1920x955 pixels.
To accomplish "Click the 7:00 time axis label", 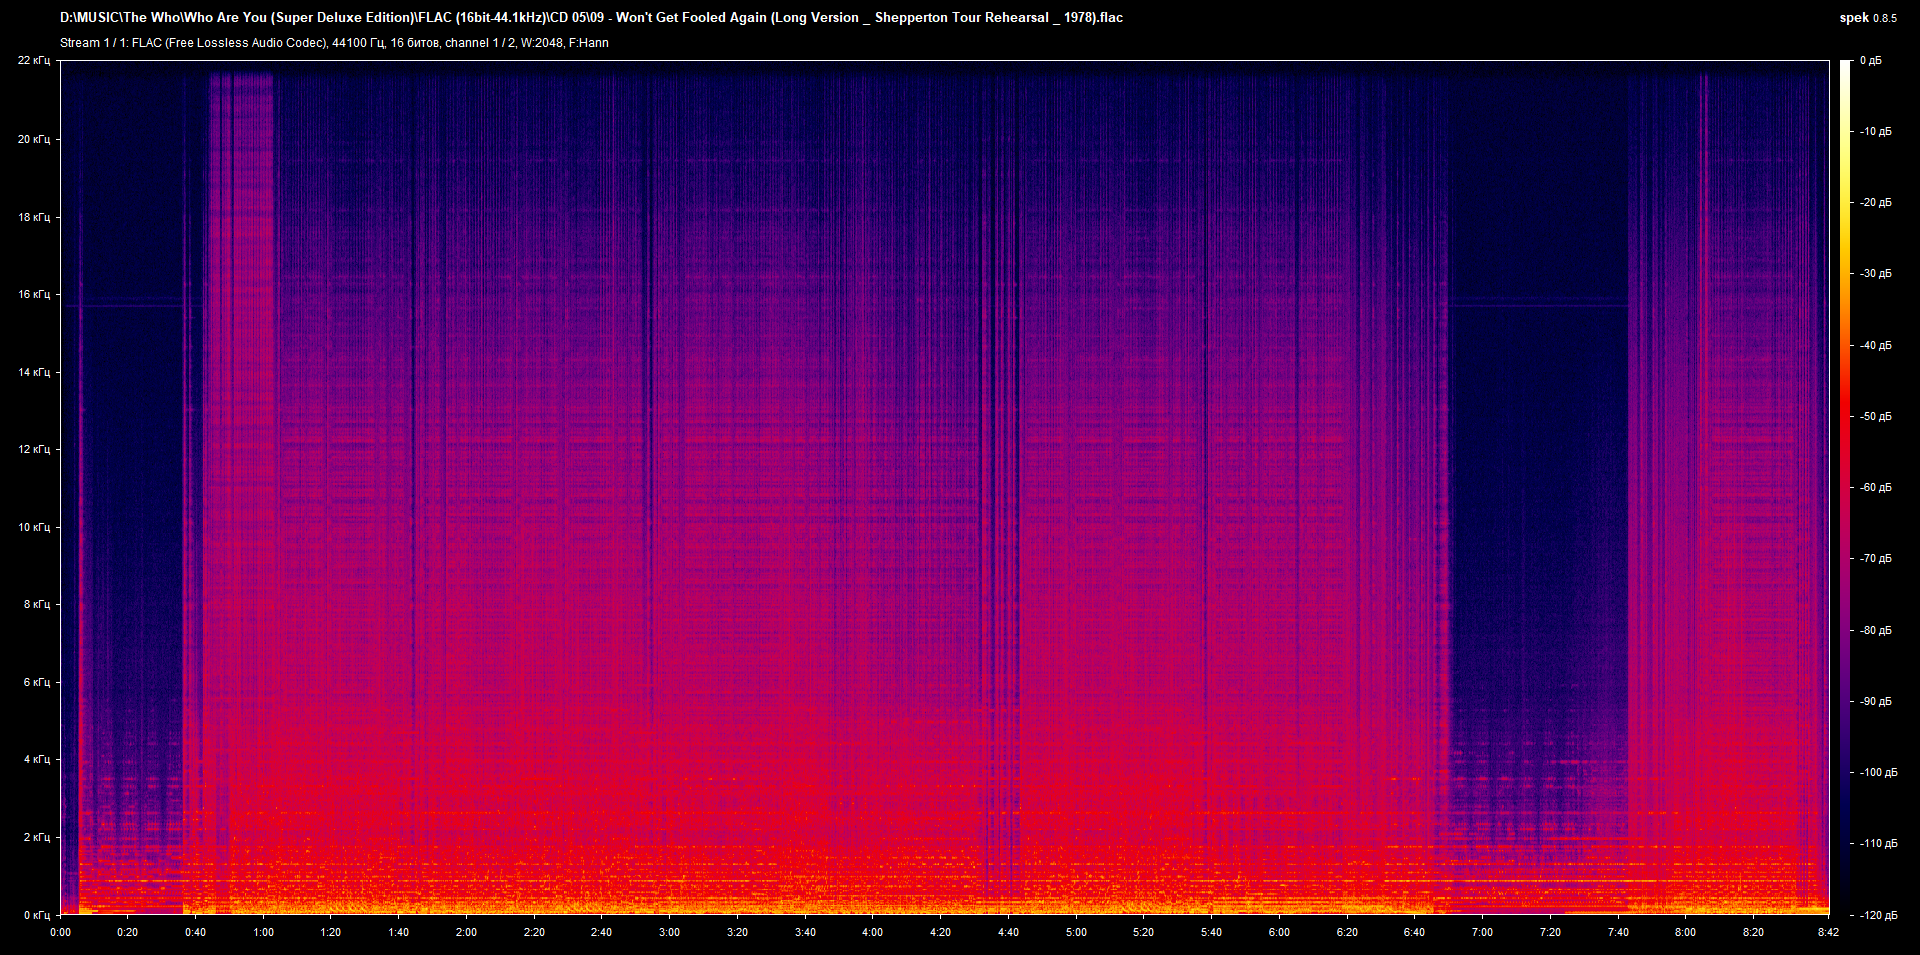I will [x=1482, y=932].
